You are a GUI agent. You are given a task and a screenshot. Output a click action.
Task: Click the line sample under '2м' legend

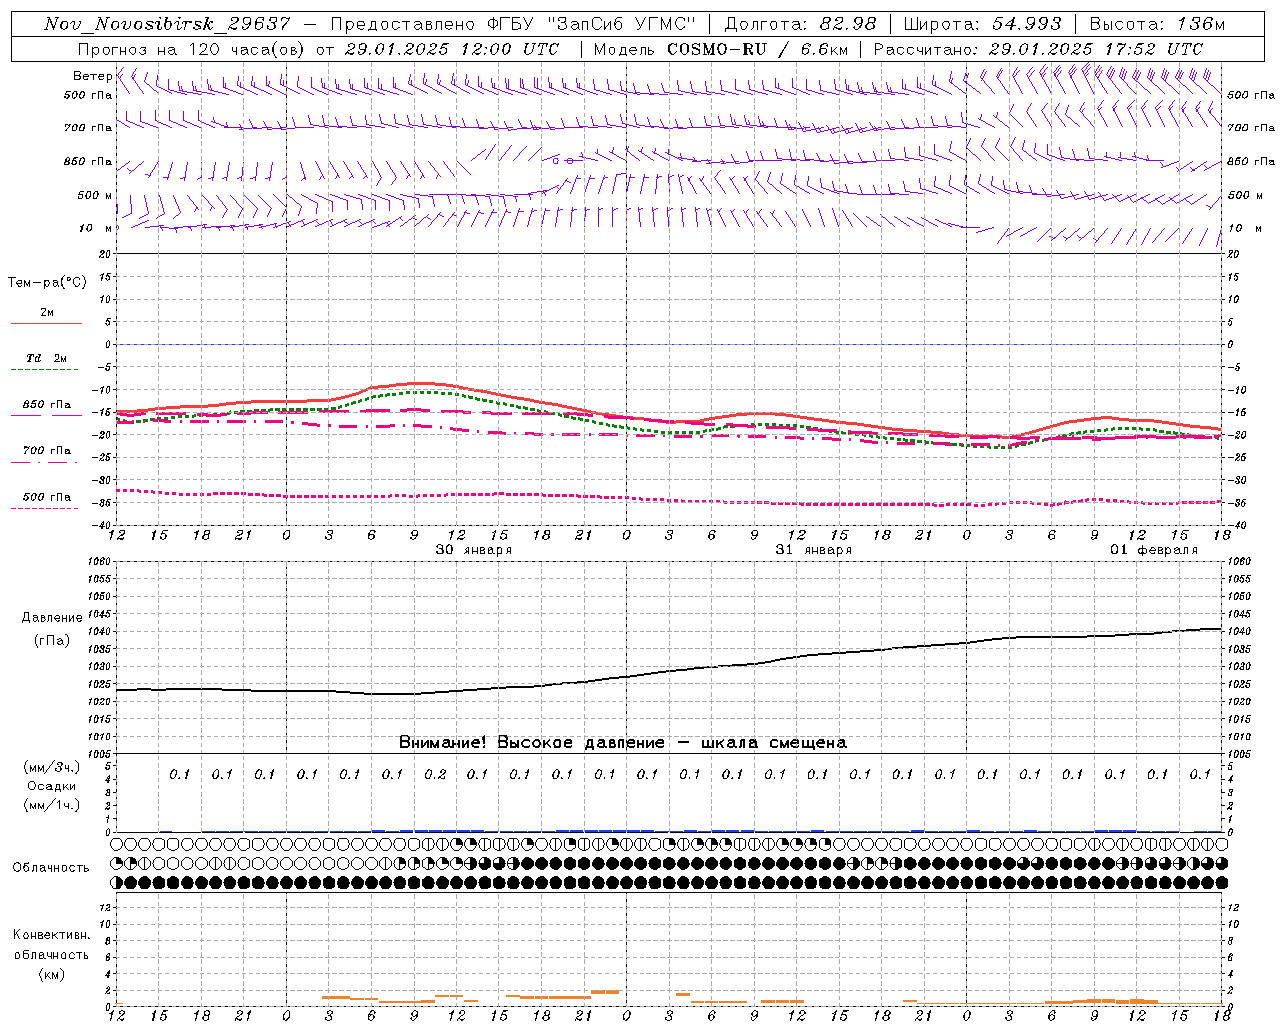[45, 324]
